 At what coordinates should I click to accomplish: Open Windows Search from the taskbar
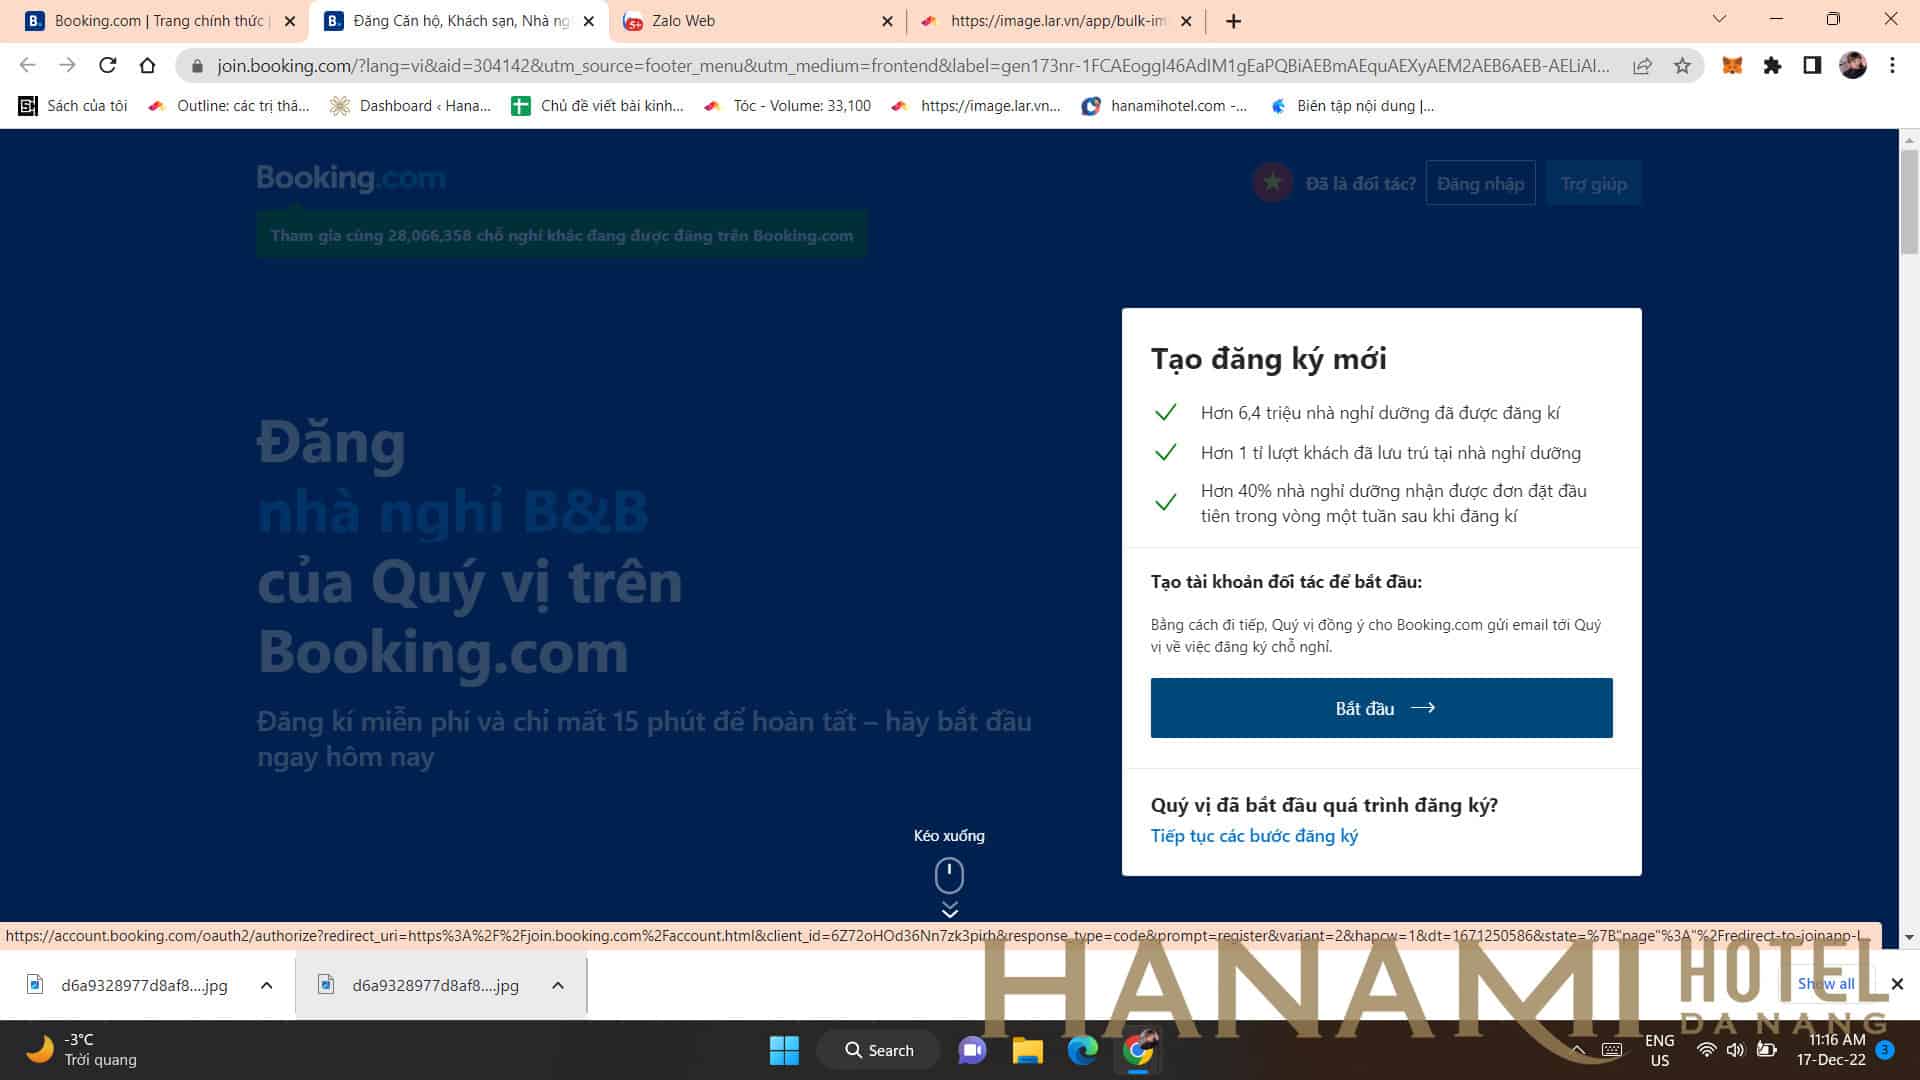point(878,1050)
